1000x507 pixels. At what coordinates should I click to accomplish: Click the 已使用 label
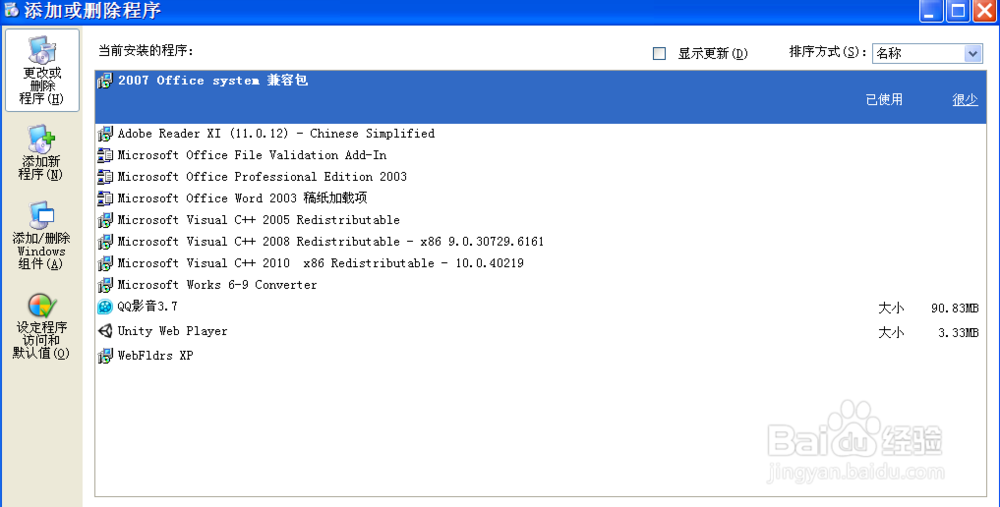[884, 99]
